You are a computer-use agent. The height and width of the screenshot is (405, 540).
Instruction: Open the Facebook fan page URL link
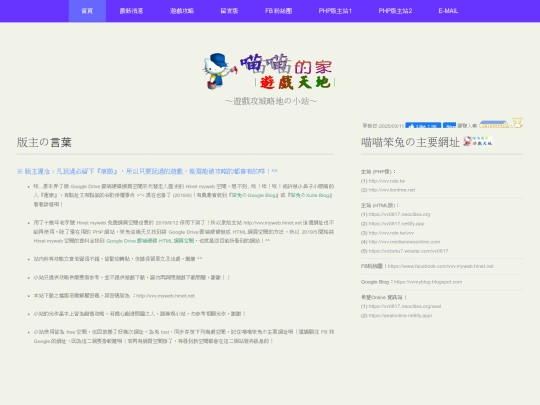point(440,266)
